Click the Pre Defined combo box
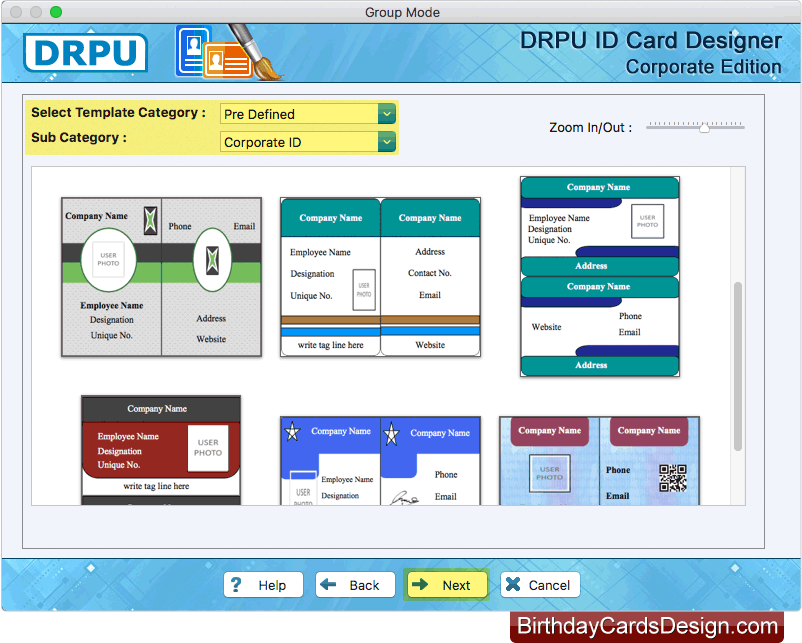The height and width of the screenshot is (643, 802). click(308, 114)
